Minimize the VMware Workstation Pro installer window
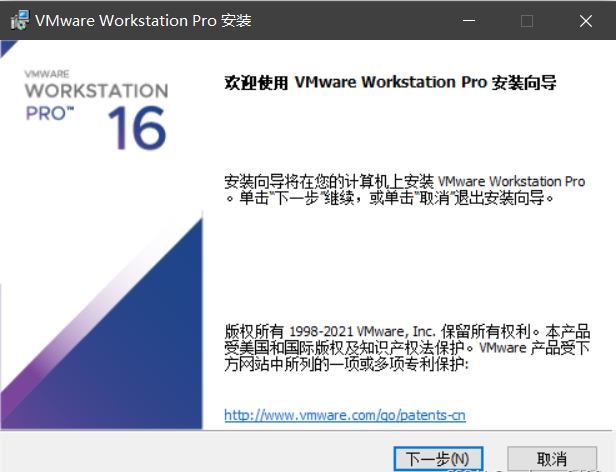Screen dimensions: 616x472 [x=468, y=20]
